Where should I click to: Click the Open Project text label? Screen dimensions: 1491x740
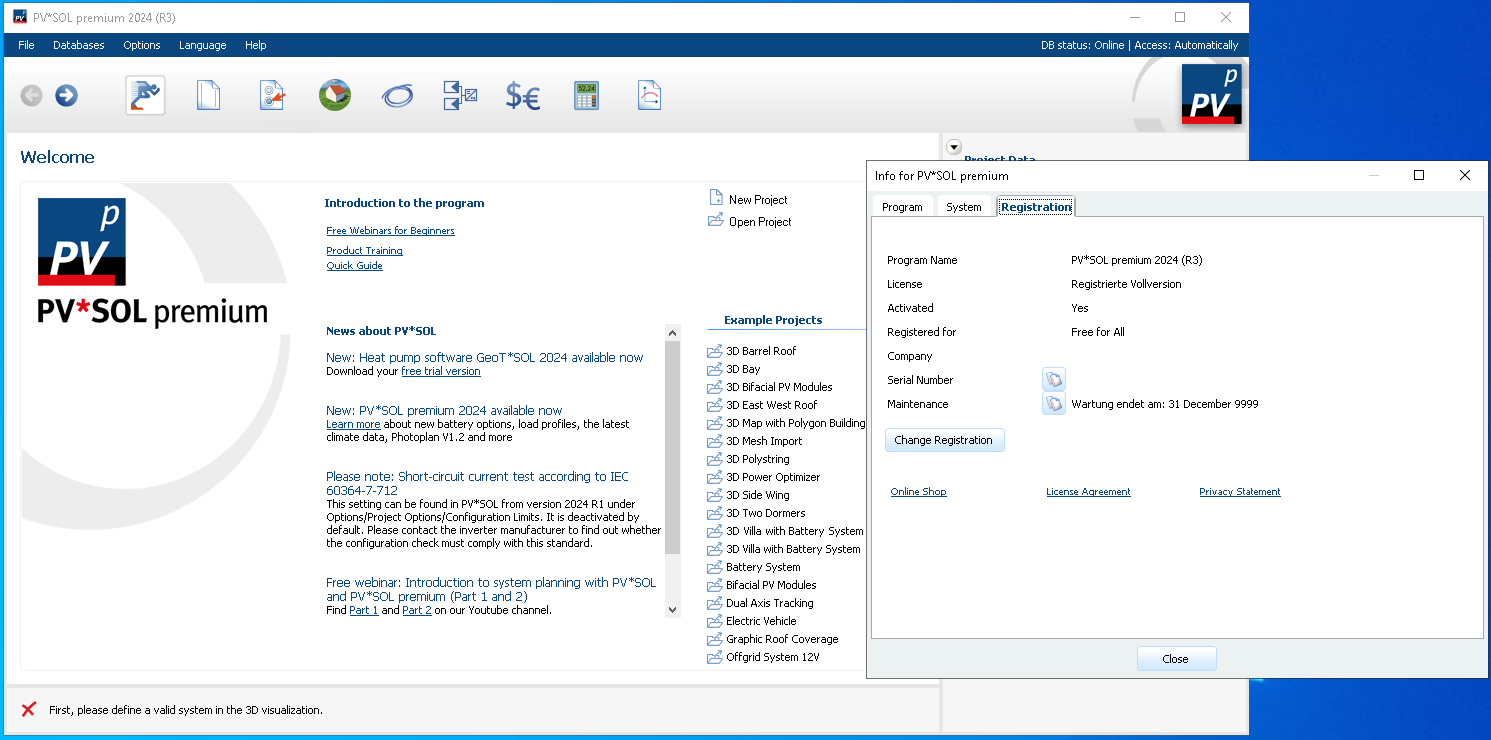point(760,222)
